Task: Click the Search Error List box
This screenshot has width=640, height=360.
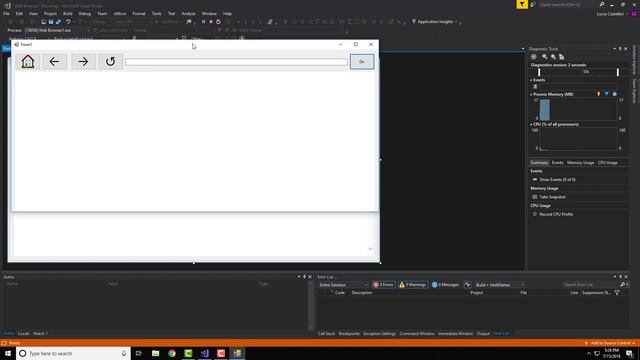Action: [591, 284]
